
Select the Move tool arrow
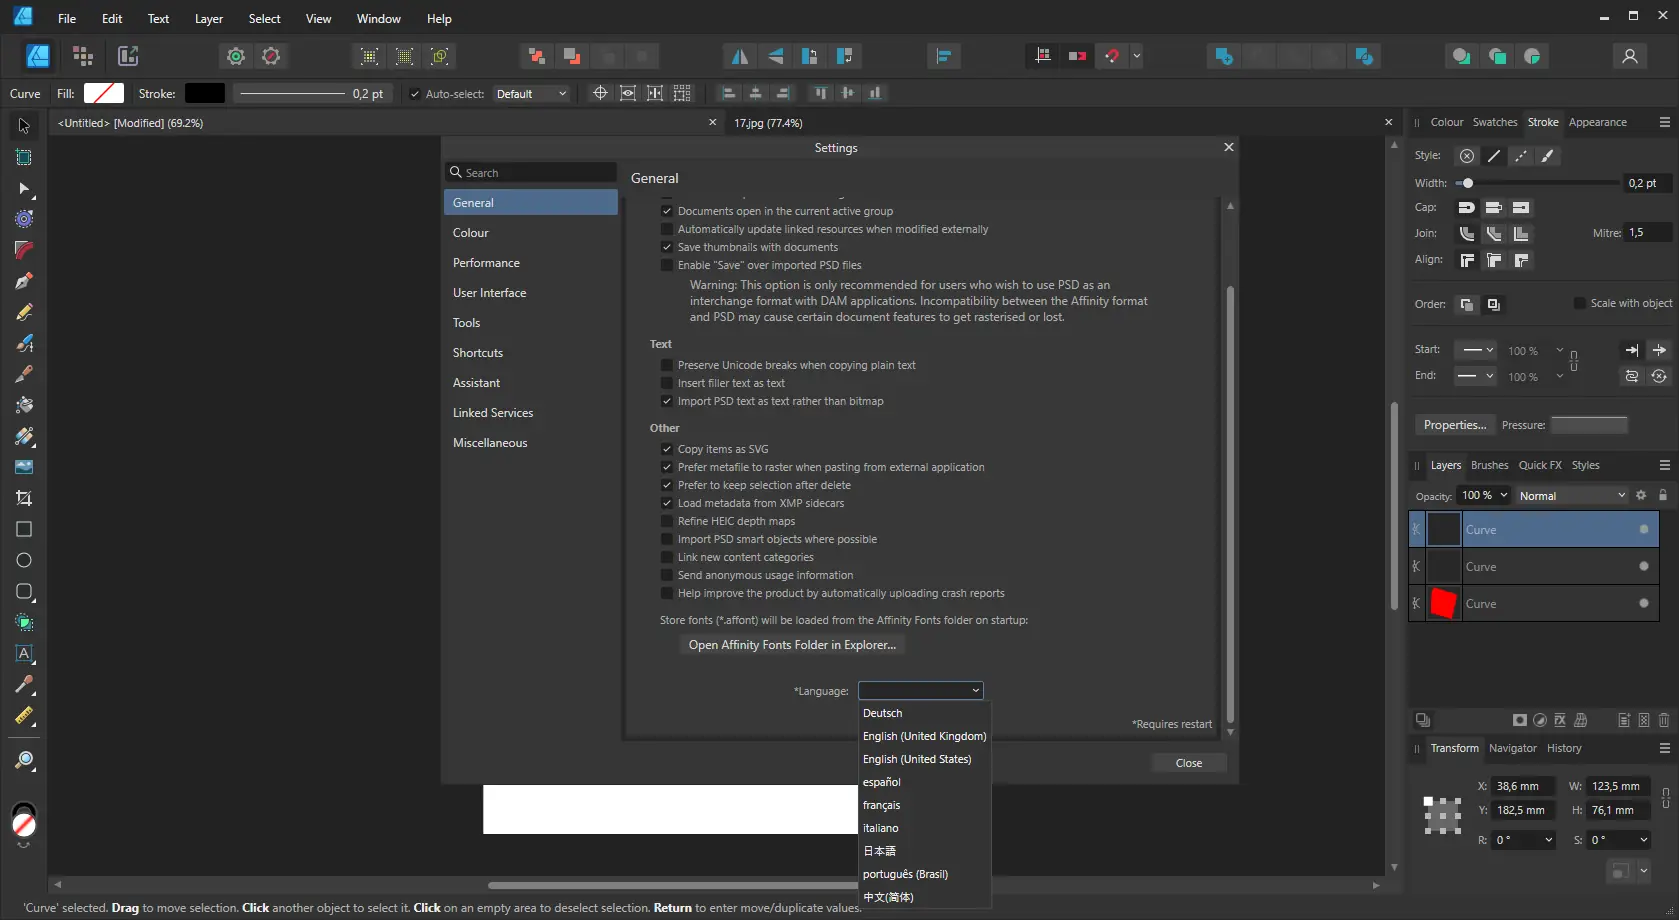[x=24, y=126]
